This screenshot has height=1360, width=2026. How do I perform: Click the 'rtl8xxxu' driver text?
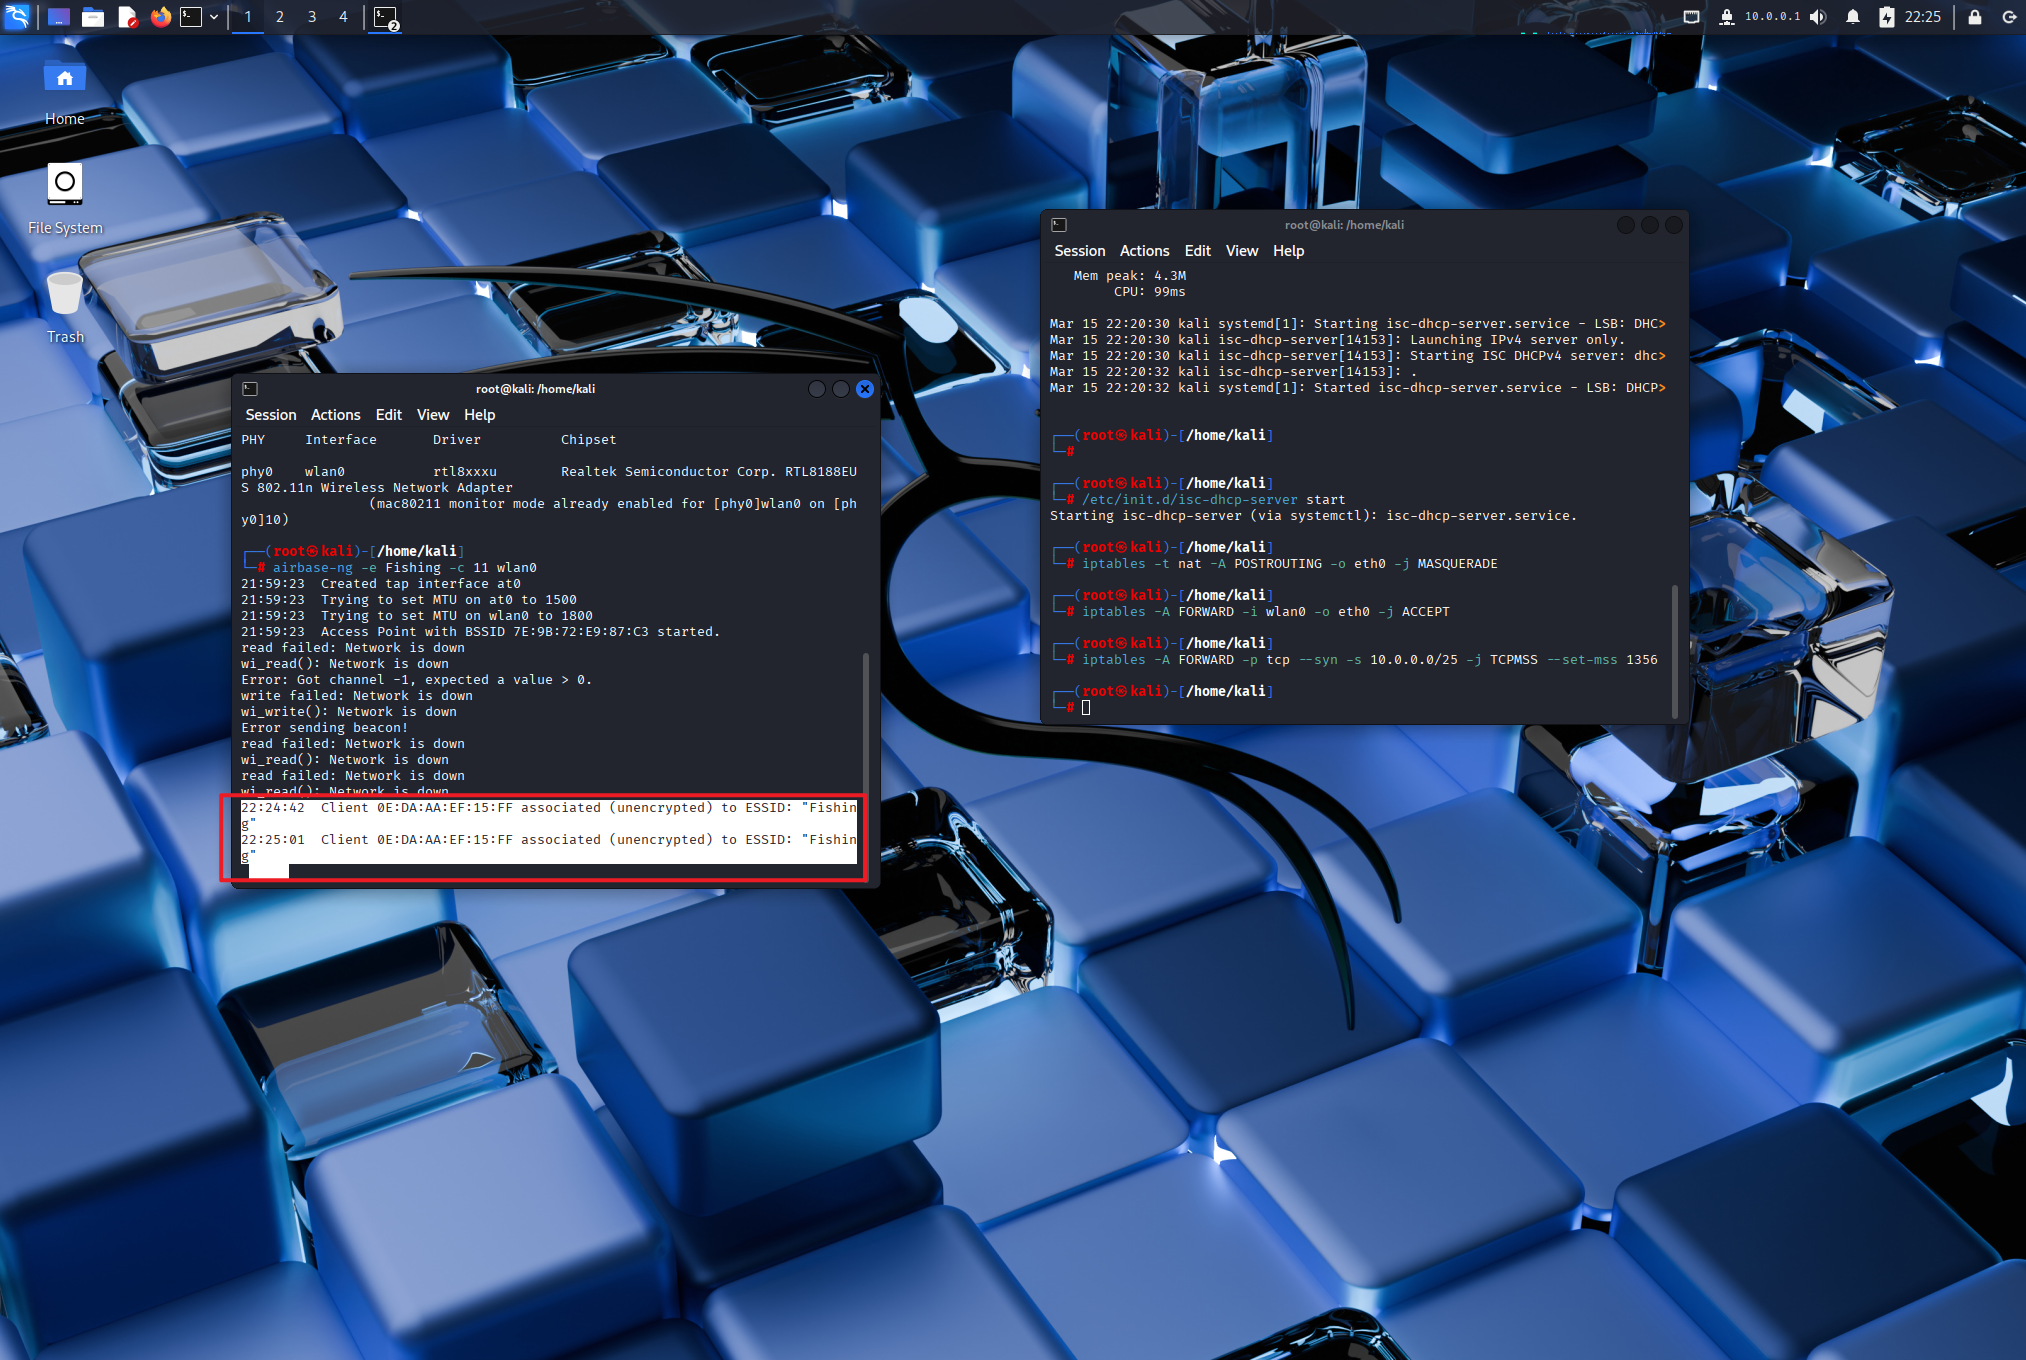465,472
